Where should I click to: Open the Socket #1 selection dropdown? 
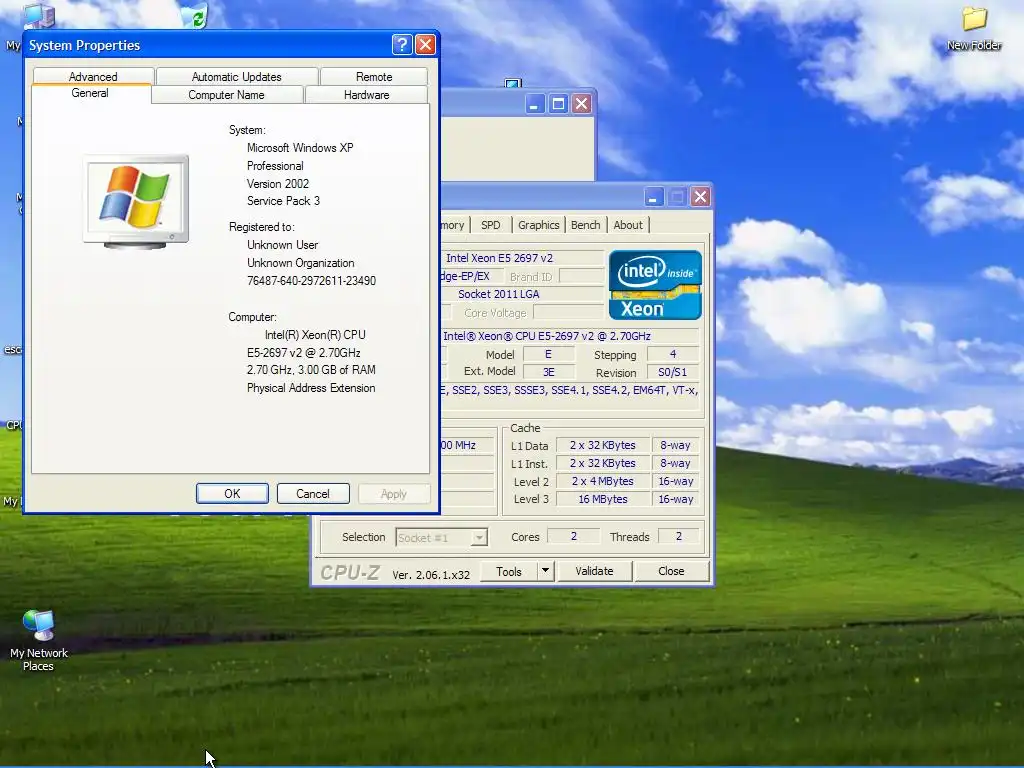pos(441,537)
